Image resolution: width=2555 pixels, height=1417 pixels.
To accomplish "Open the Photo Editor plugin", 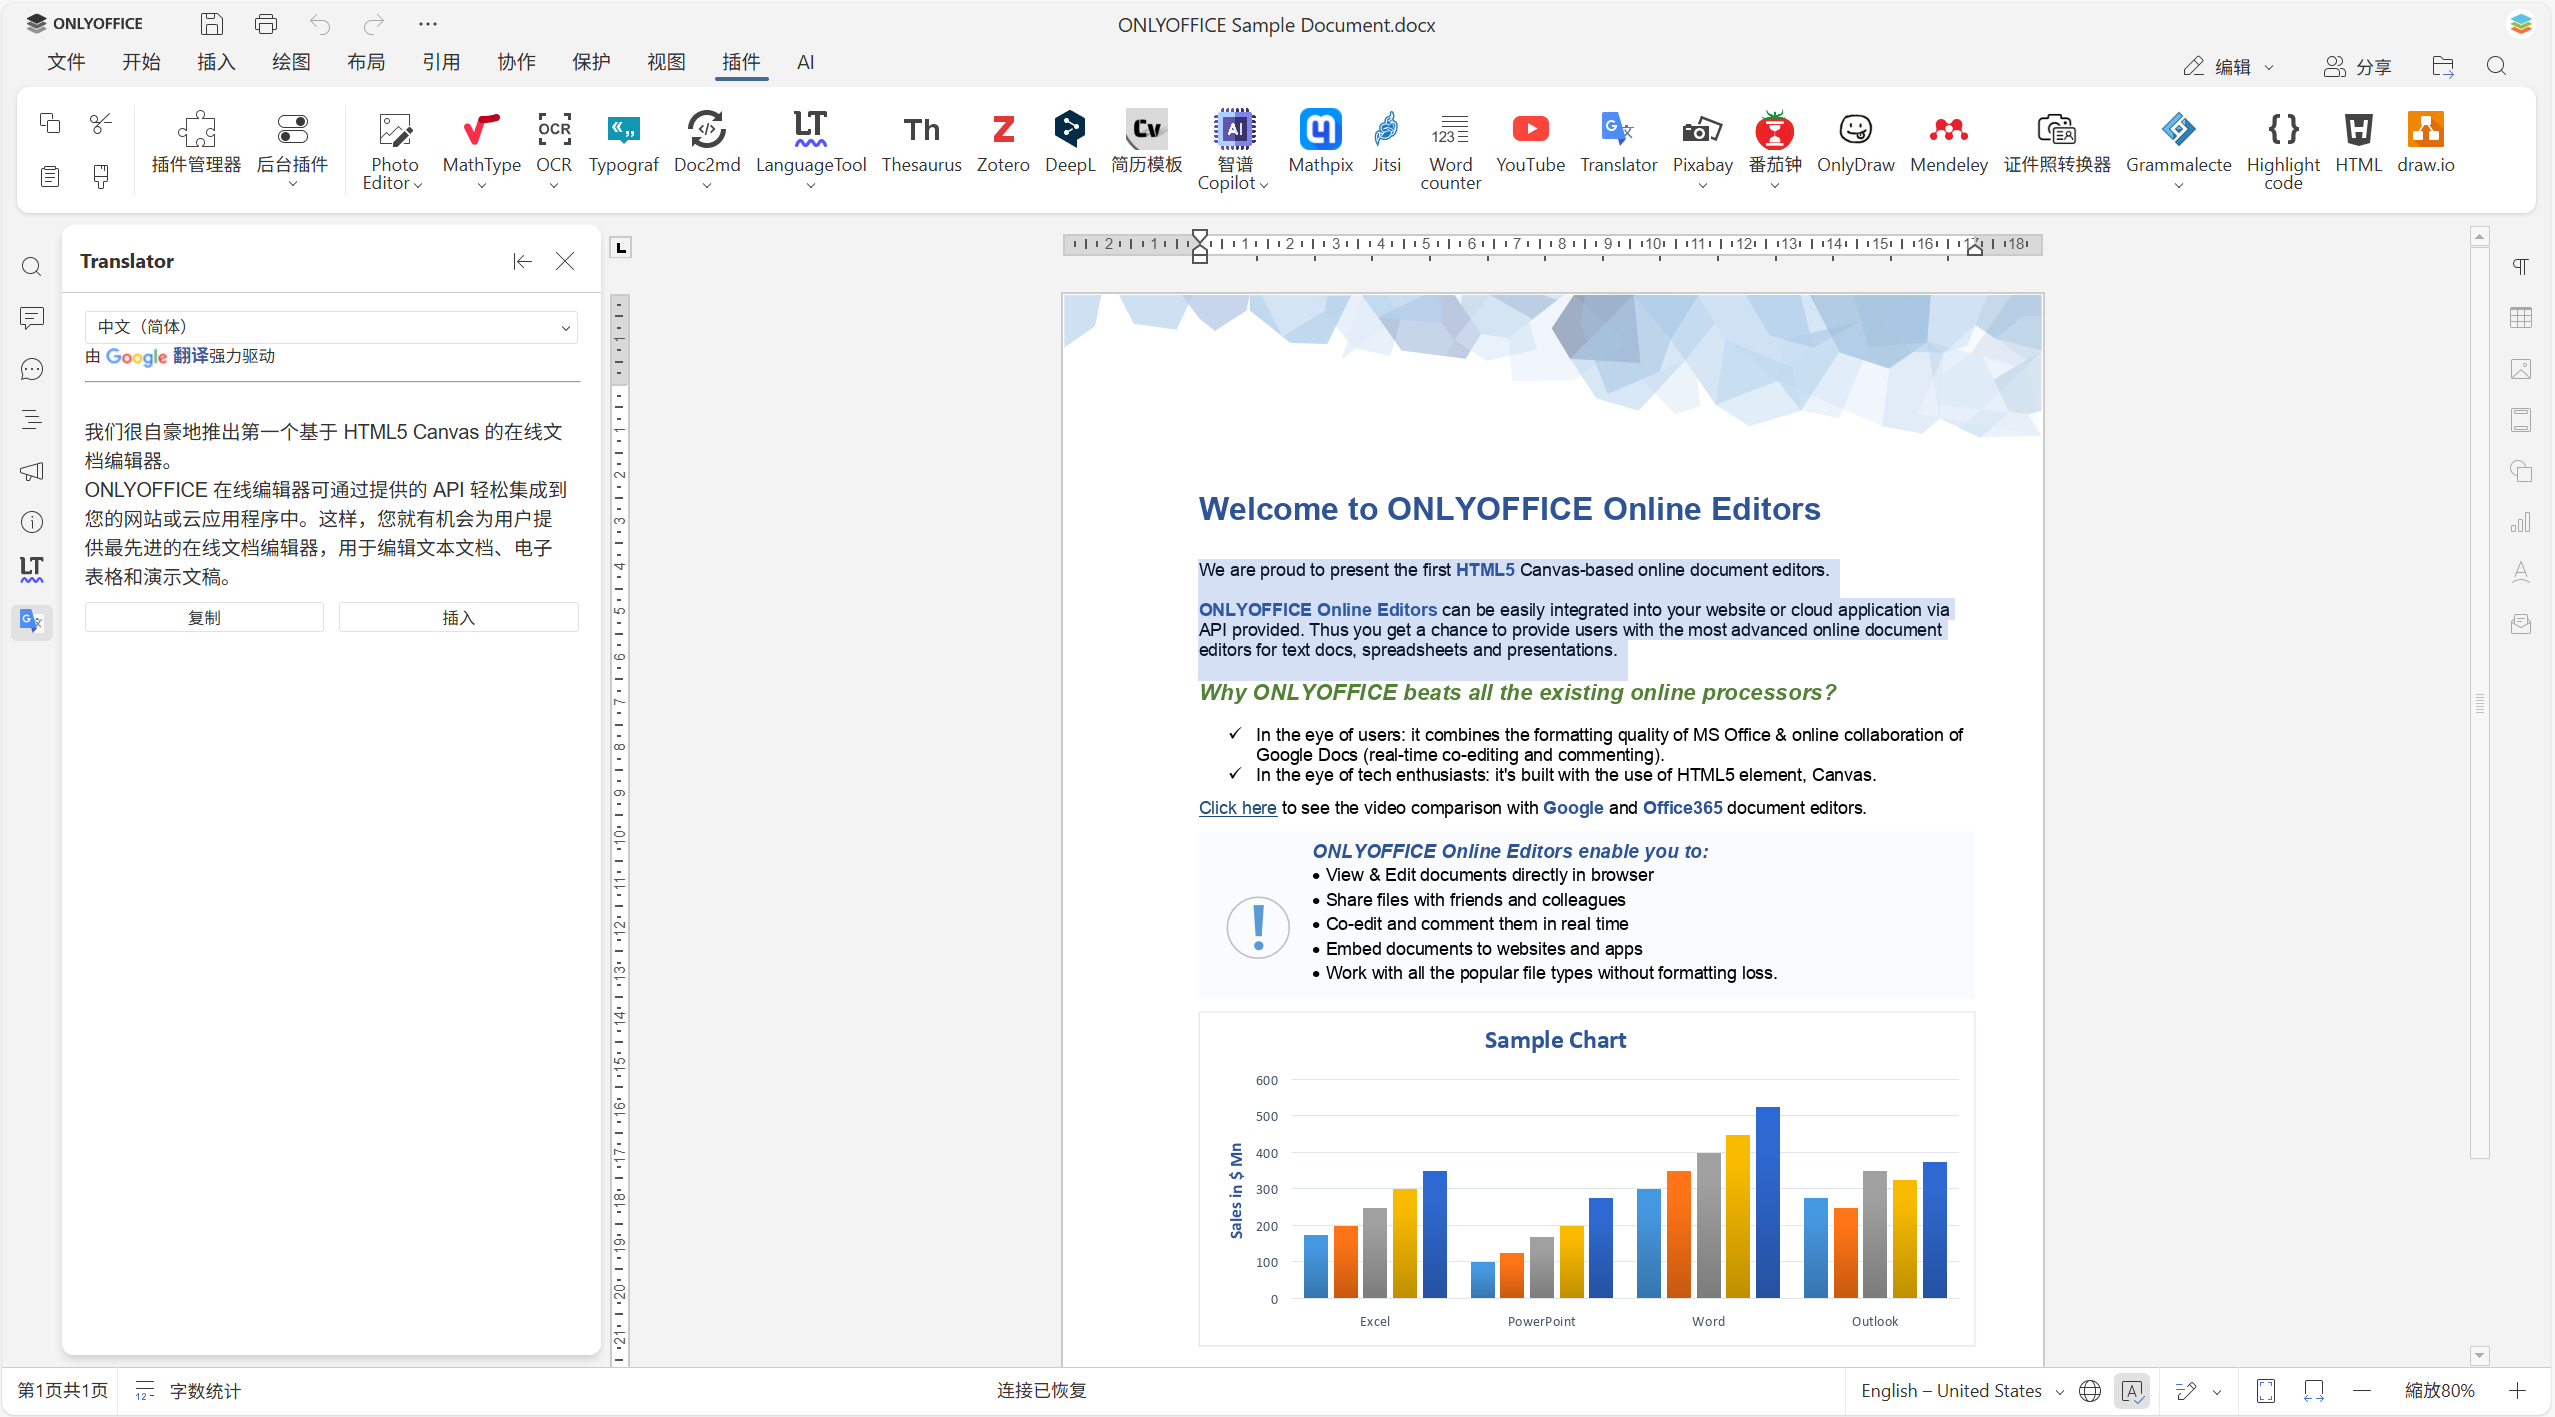I will click(394, 150).
